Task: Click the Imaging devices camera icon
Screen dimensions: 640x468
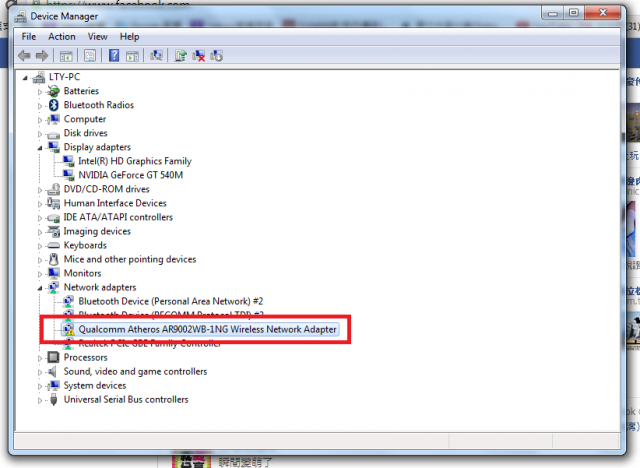Action: pyautogui.click(x=53, y=231)
